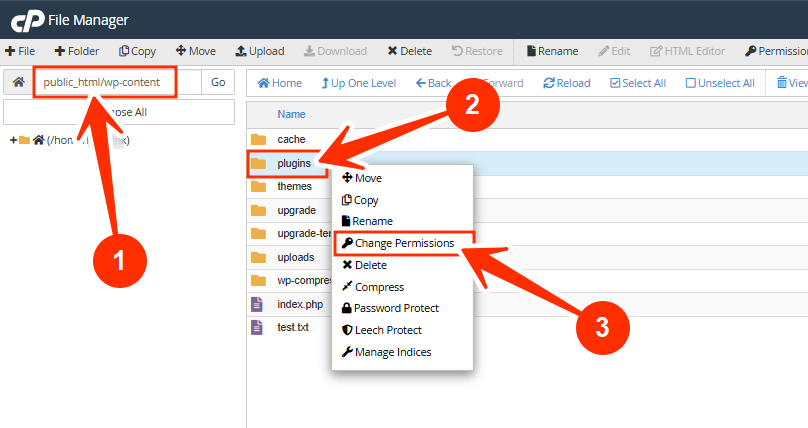
Task: Click the test.txt file icon
Action: tap(257, 328)
